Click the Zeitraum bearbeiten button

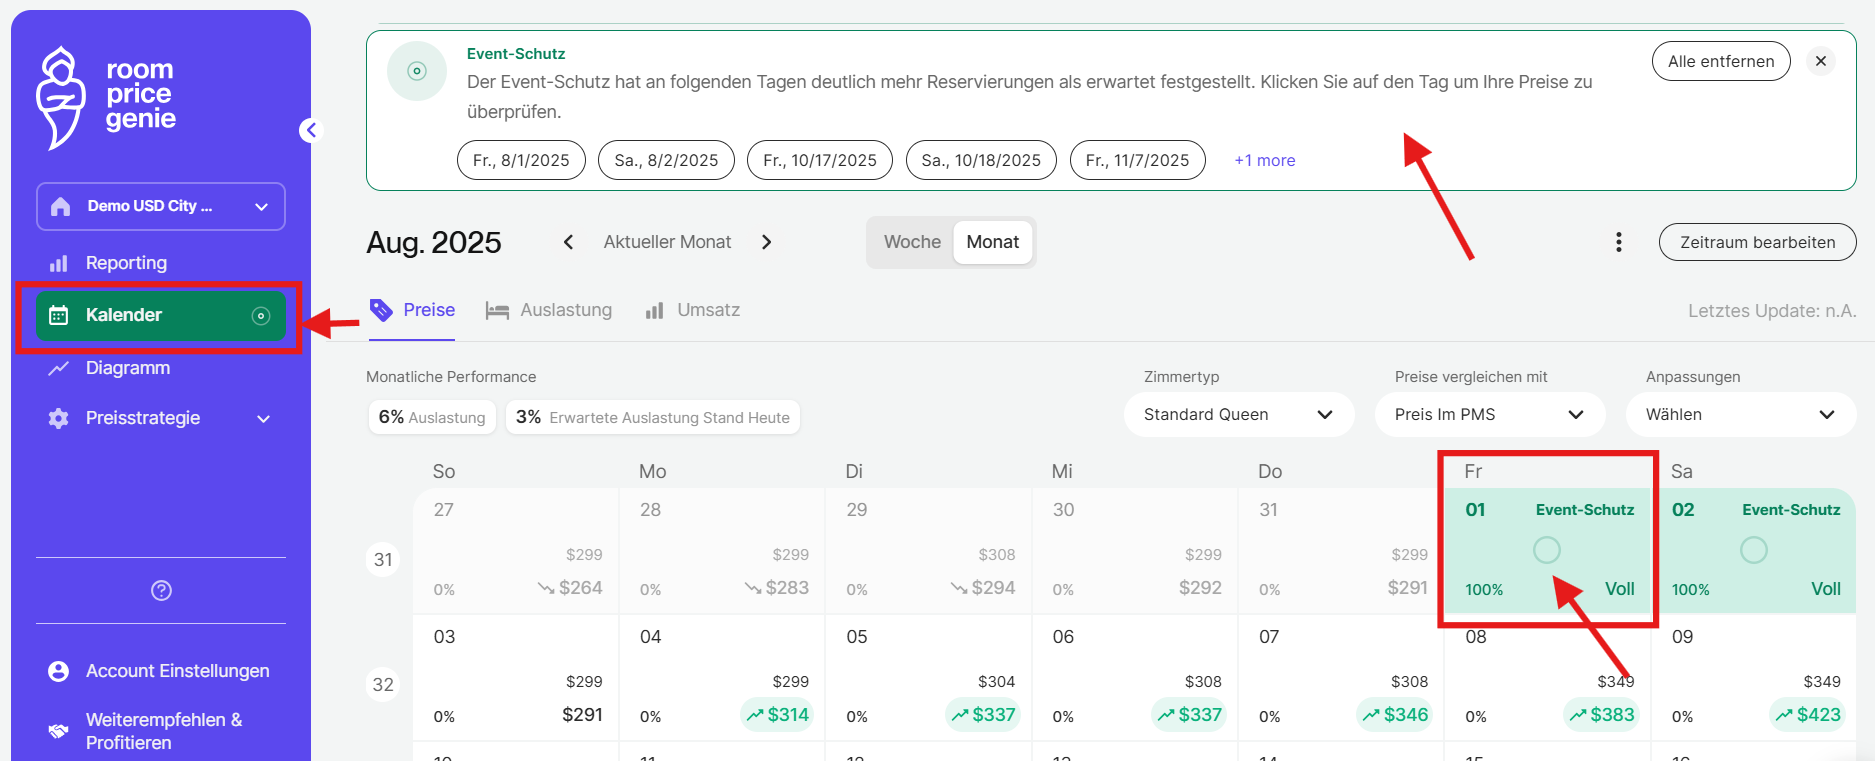(1757, 242)
